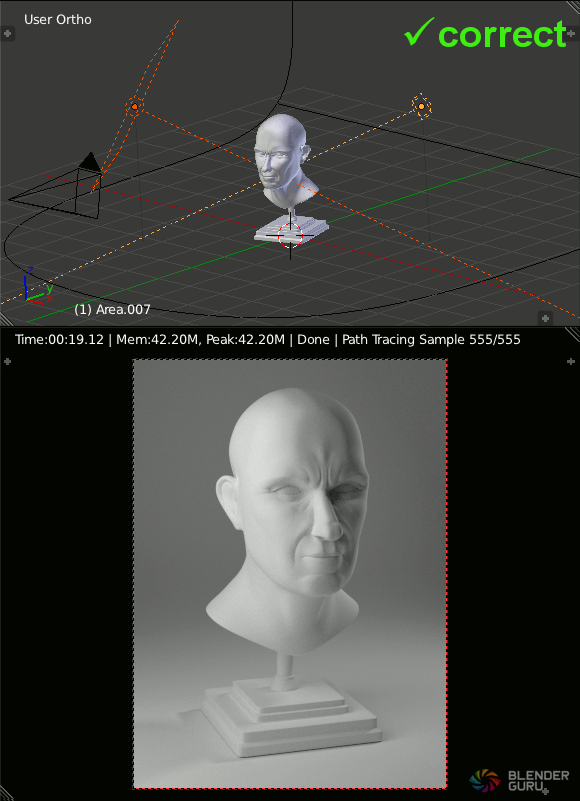This screenshot has height=801, width=580.
Task: Click the 'Path Tracing Sample 555/555' status text
Action: pyautogui.click(x=431, y=340)
